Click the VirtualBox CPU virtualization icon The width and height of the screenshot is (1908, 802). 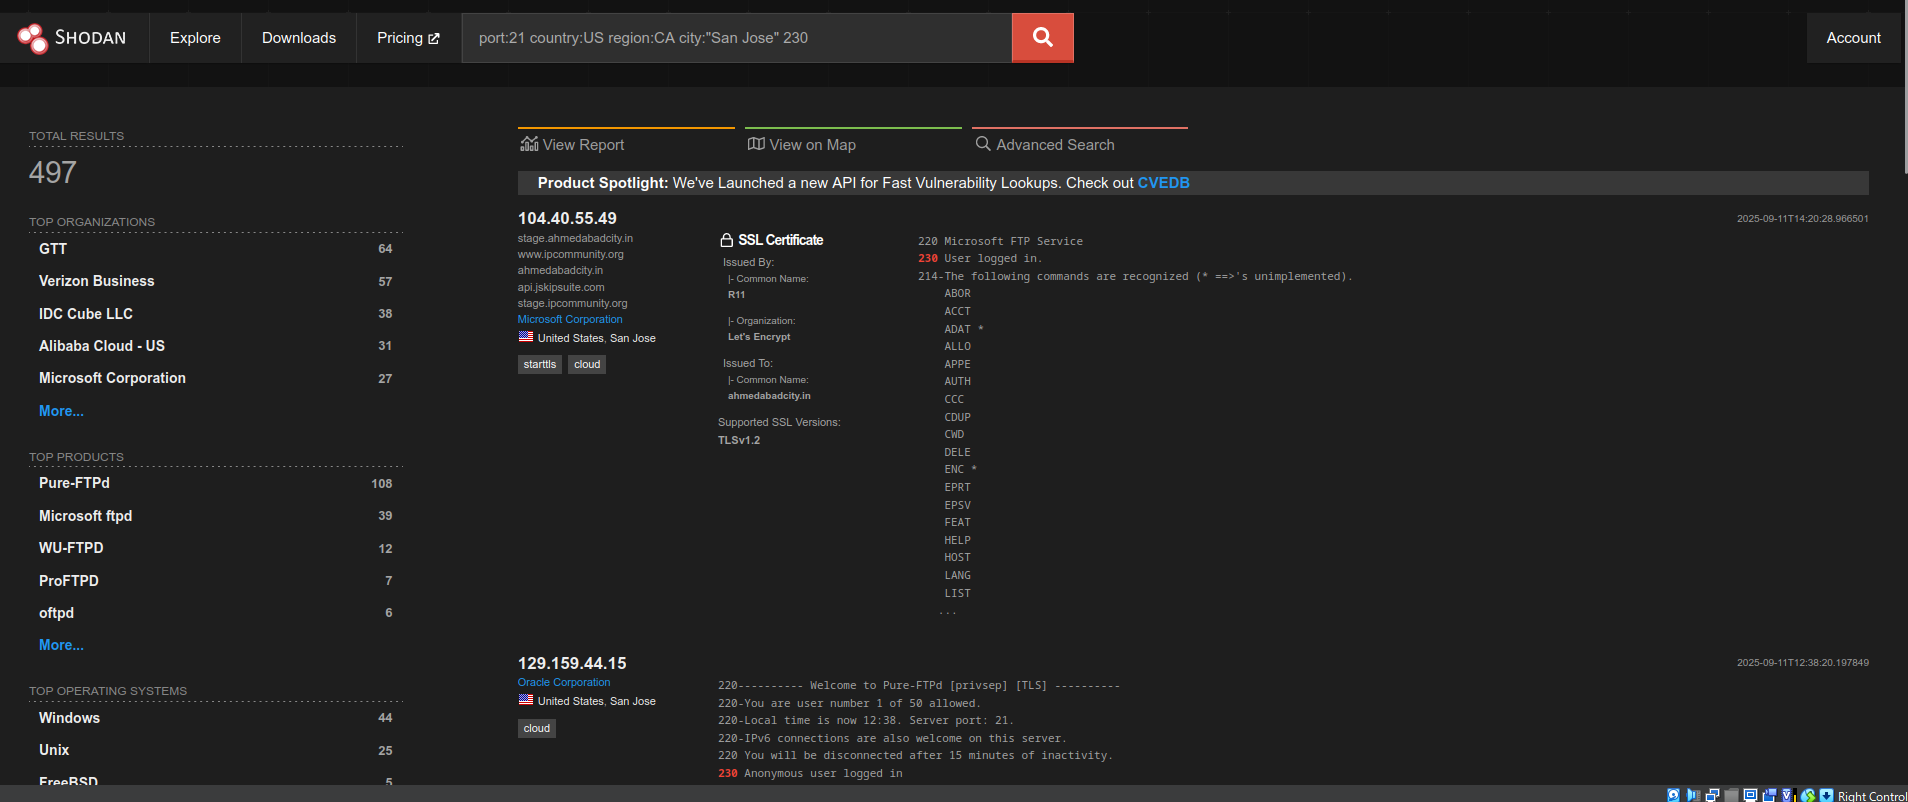tap(1787, 795)
